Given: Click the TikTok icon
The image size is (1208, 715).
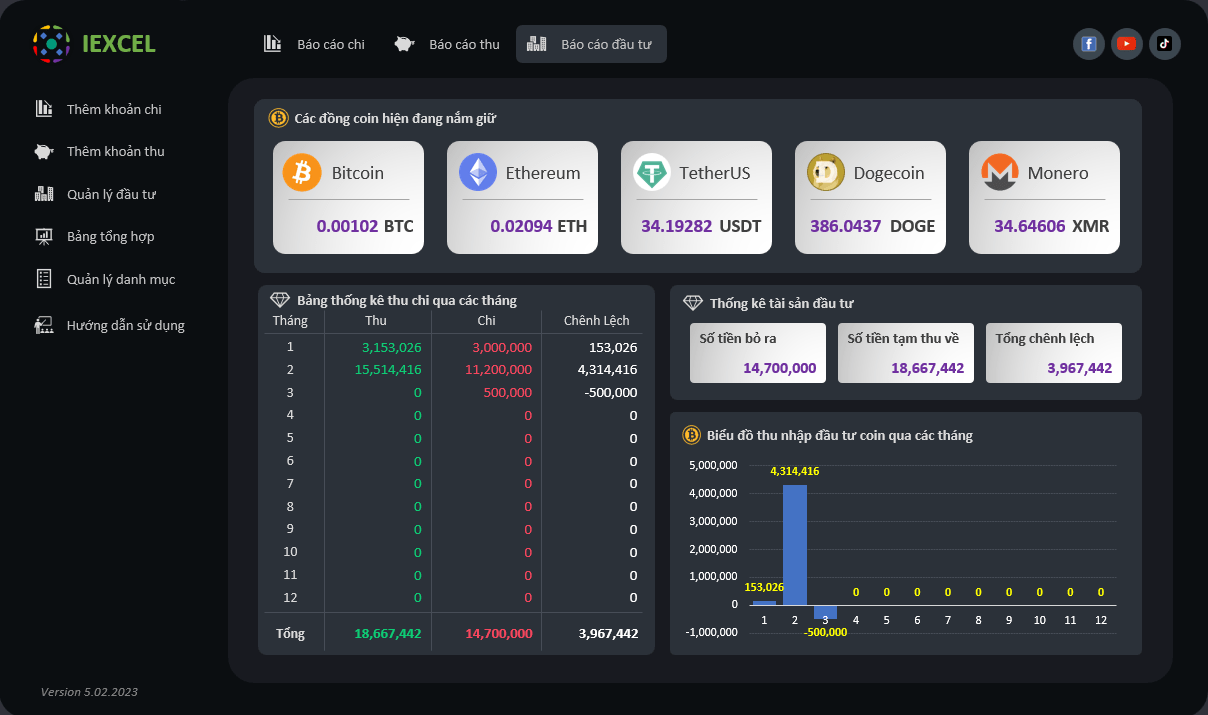Looking at the screenshot, I should [1165, 44].
